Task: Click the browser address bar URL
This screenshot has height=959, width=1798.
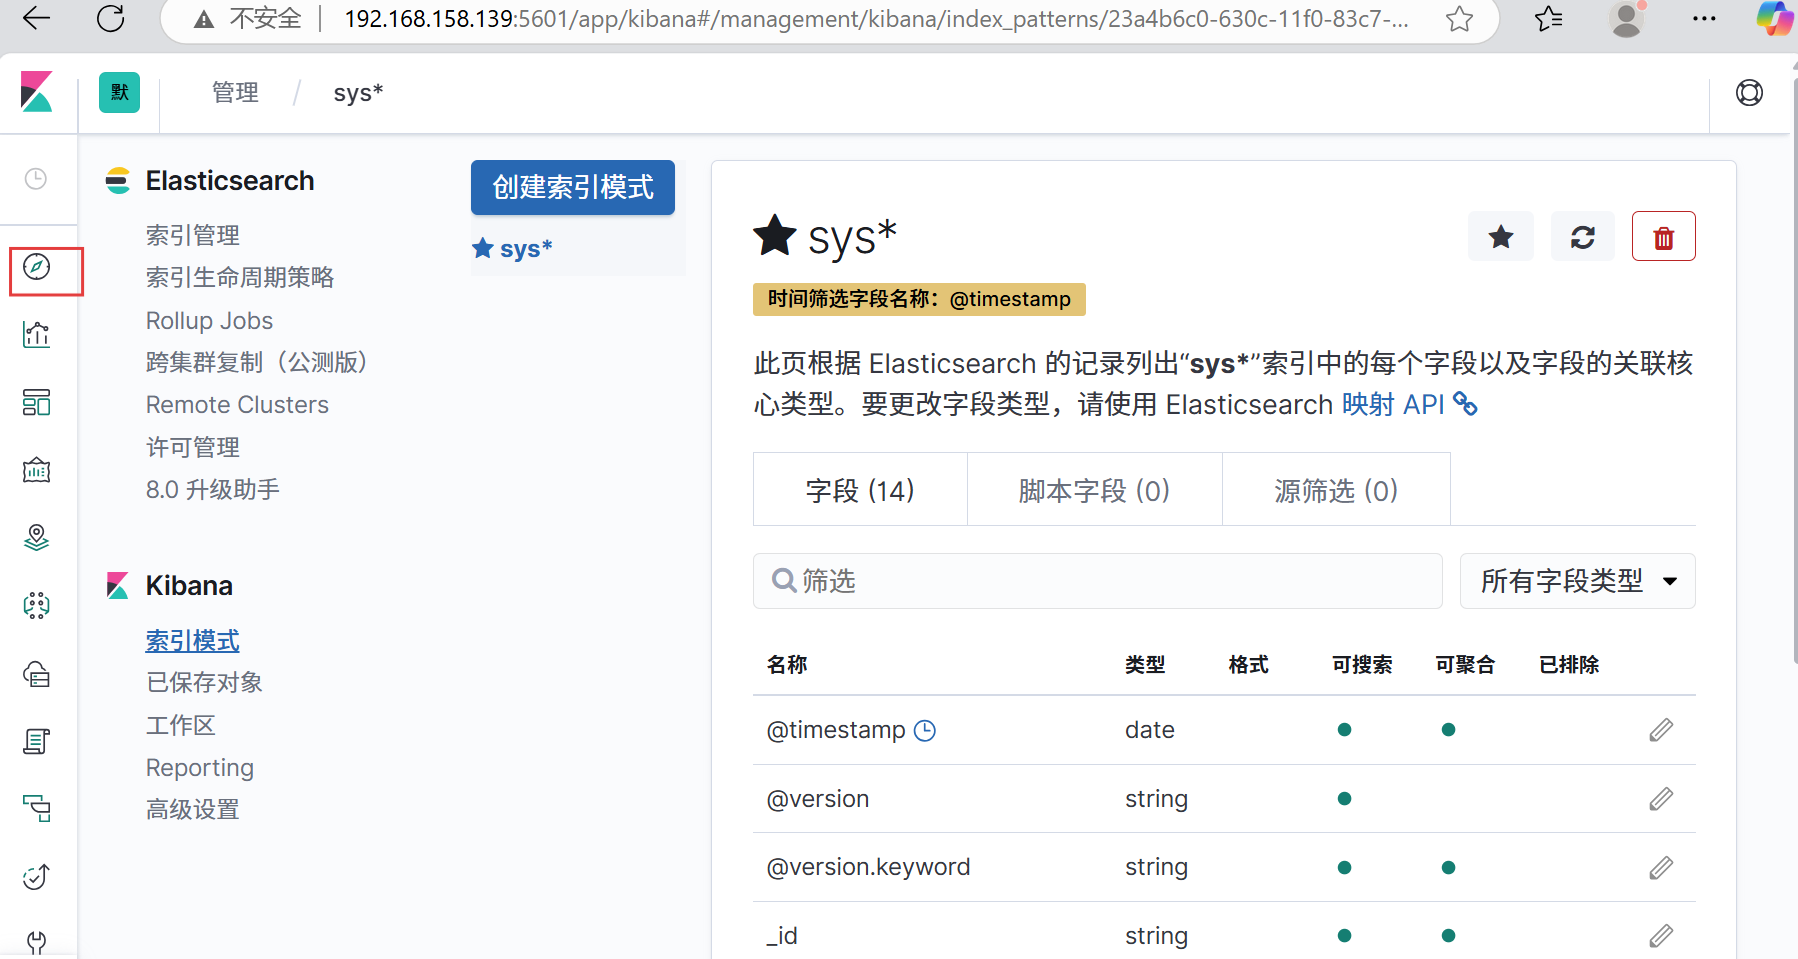Action: click(876, 18)
